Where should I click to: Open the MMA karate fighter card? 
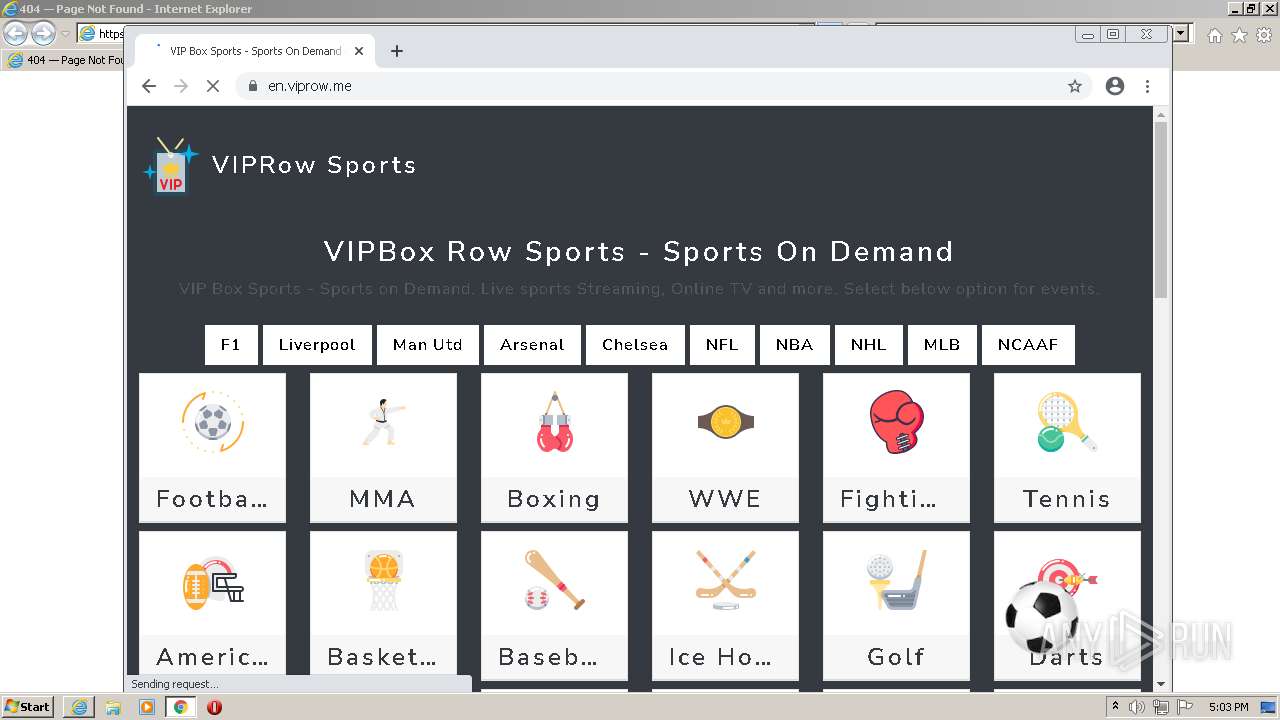coord(383,447)
